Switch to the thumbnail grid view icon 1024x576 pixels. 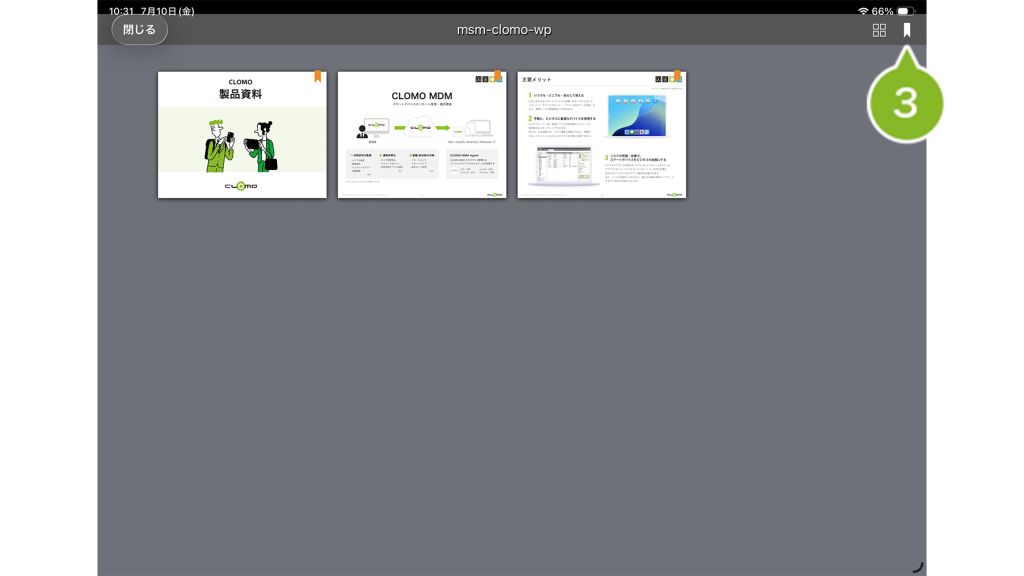tap(879, 30)
